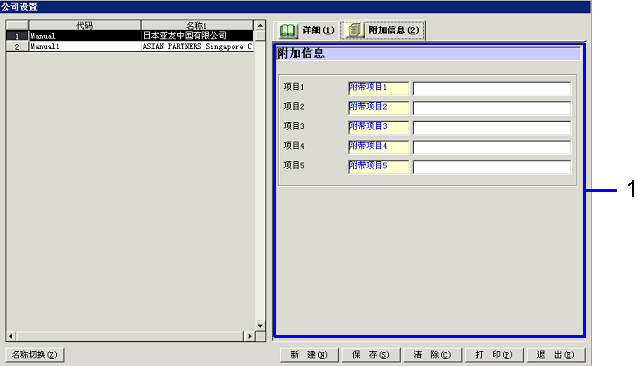Click the 日本亚龙中国有限公司 name cell
Viewport: 638px width, 366px height.
[197, 36]
